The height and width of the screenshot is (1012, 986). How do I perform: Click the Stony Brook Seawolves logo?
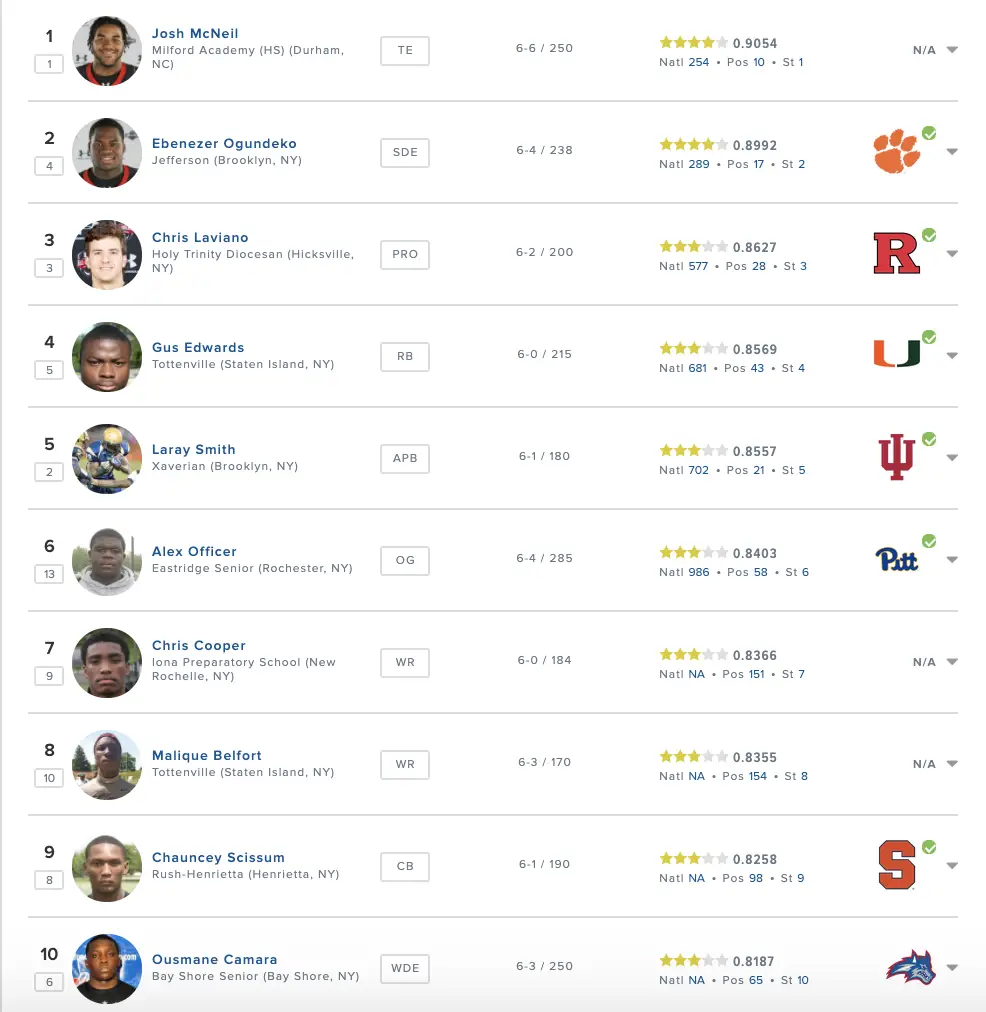point(911,967)
